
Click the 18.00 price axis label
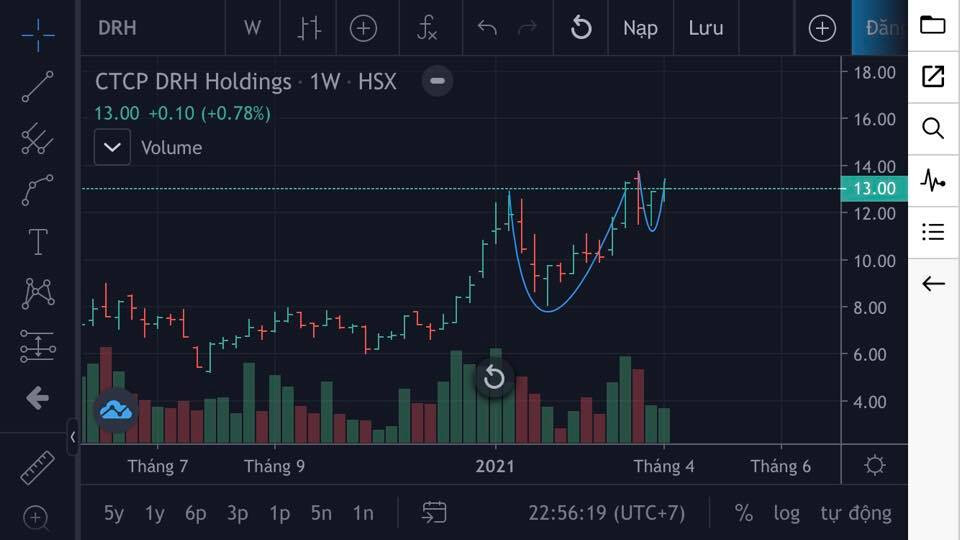pyautogui.click(x=875, y=72)
